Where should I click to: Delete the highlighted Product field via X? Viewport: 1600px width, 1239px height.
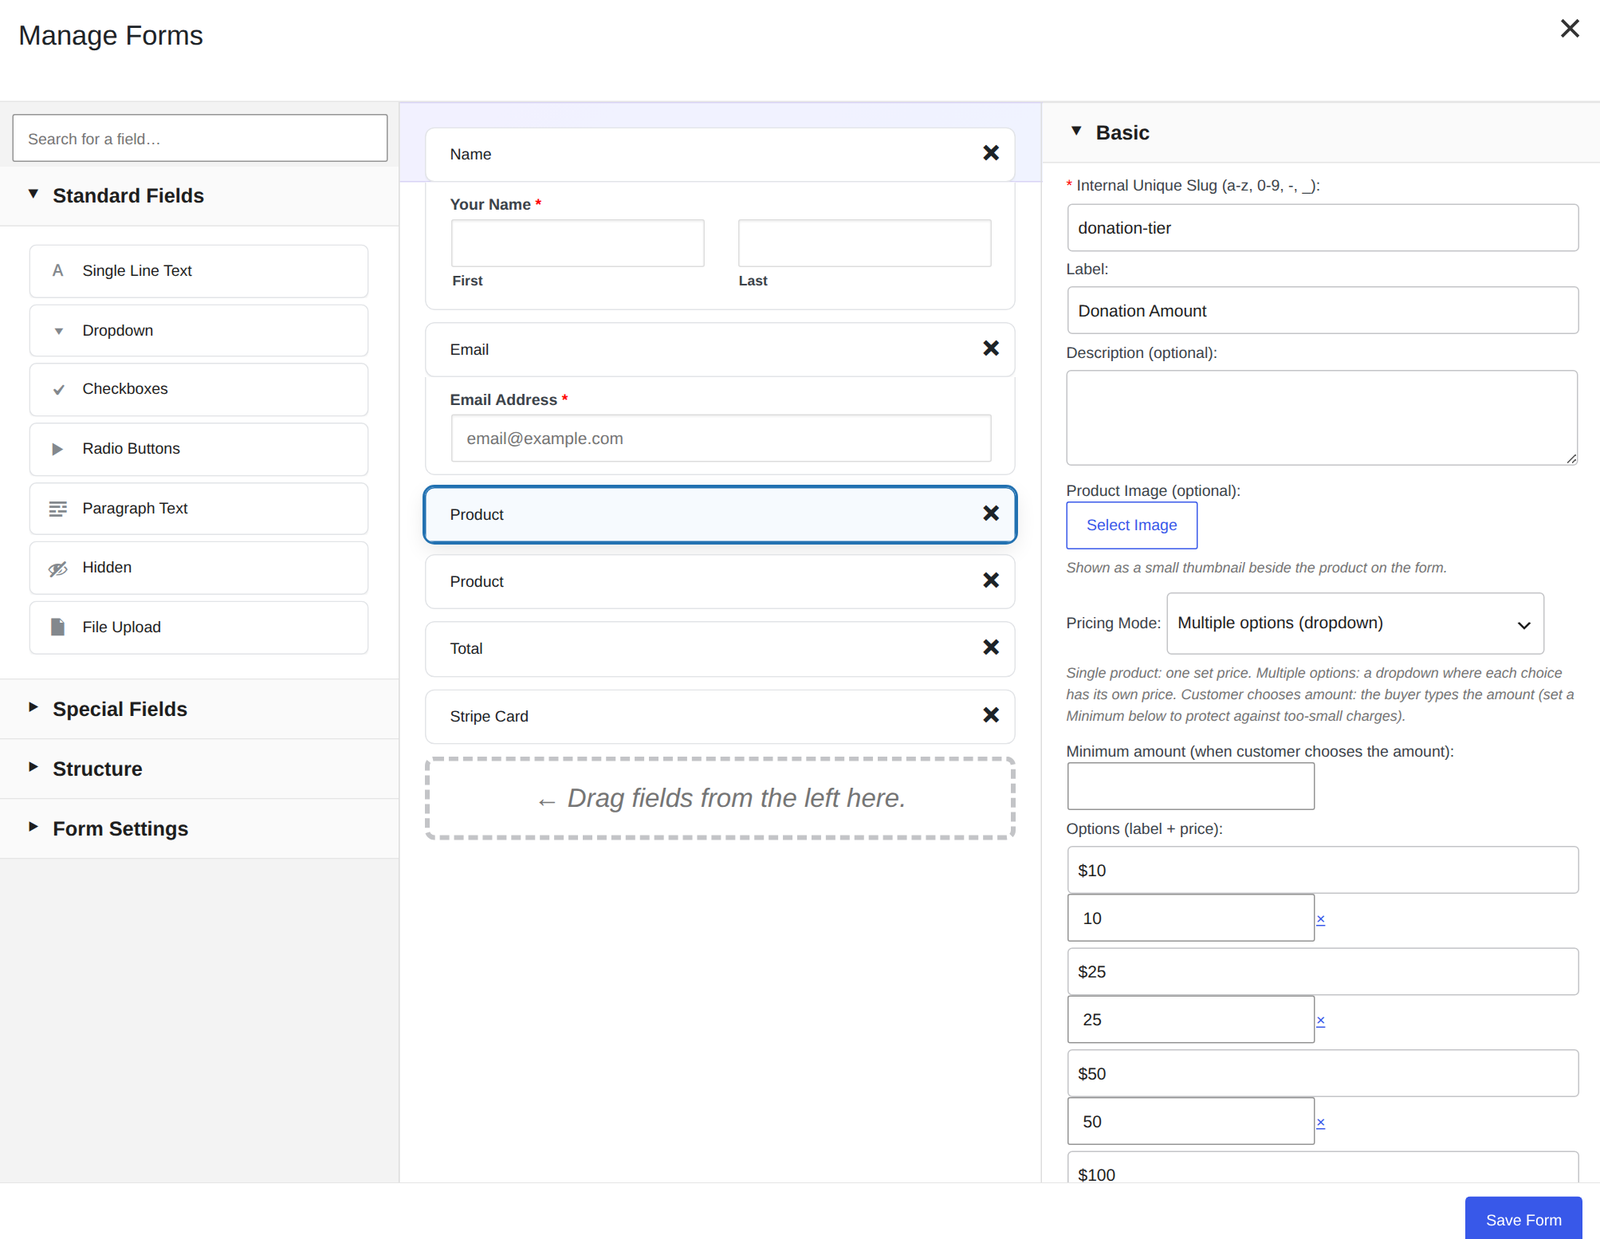pyautogui.click(x=990, y=513)
